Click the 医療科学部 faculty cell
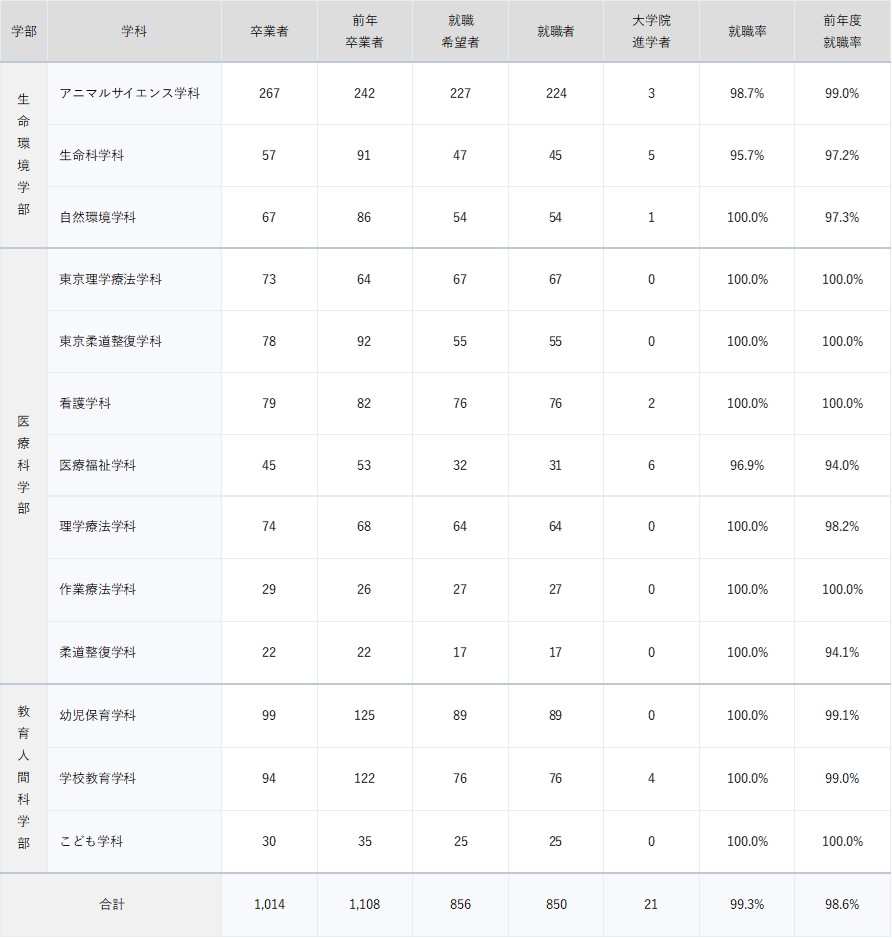Viewport: 892px width, 938px height. point(23,465)
